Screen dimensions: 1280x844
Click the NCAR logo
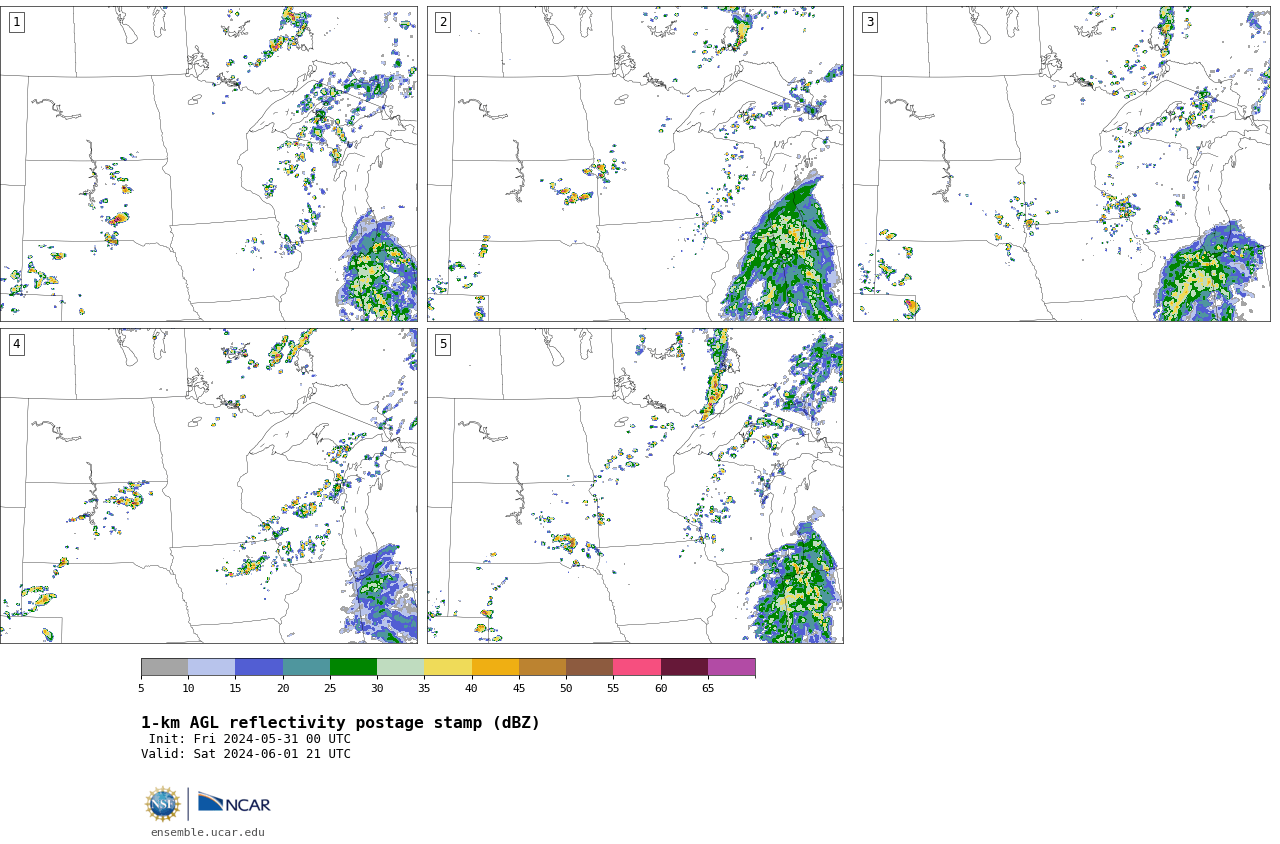click(234, 803)
